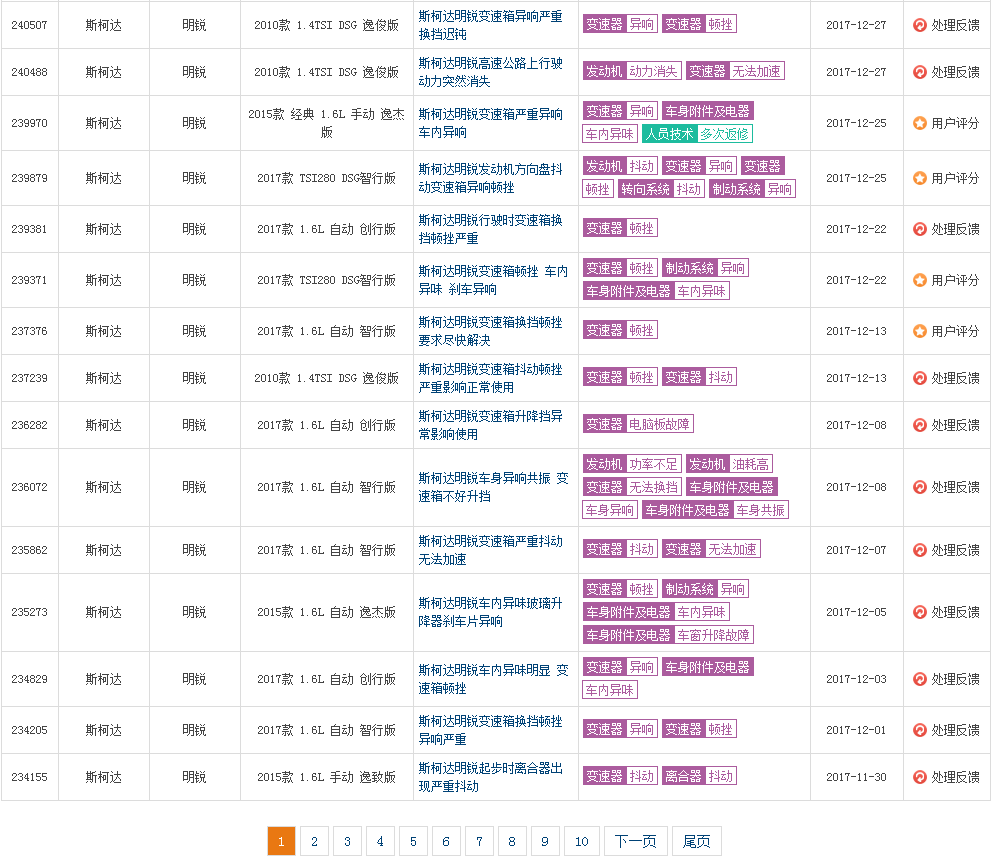991x866 pixels.
Task: Go to page 5 of results
Action: 413,841
